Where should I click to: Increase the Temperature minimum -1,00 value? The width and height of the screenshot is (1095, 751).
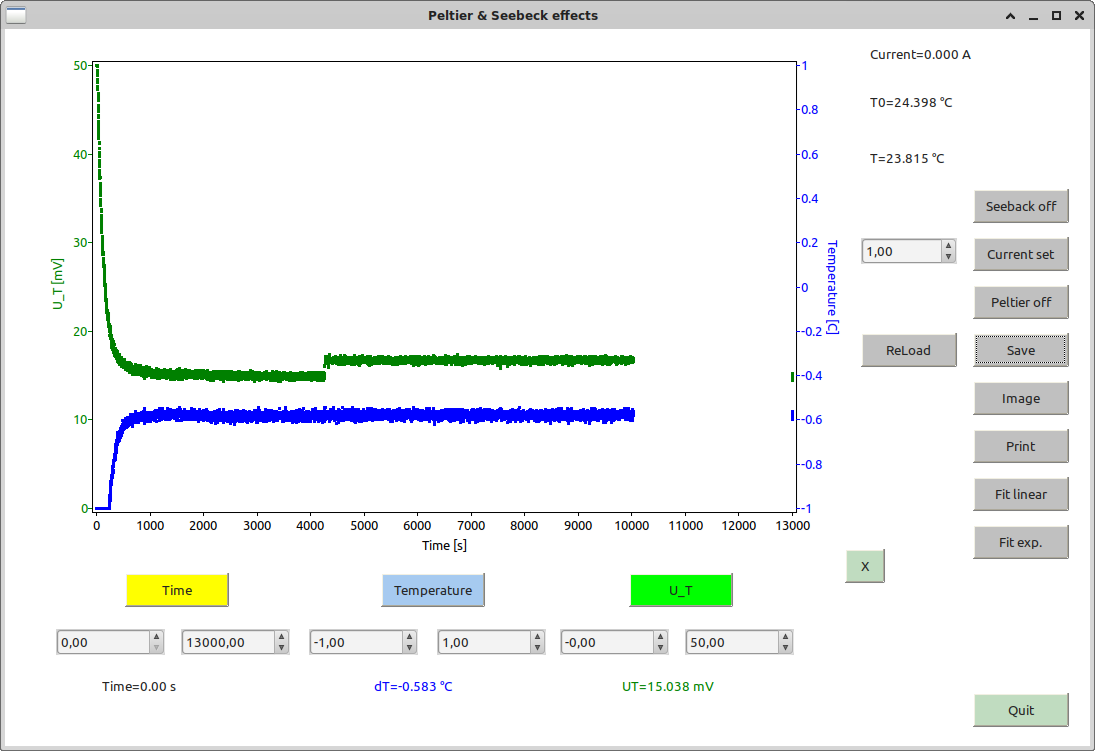(x=410, y=636)
